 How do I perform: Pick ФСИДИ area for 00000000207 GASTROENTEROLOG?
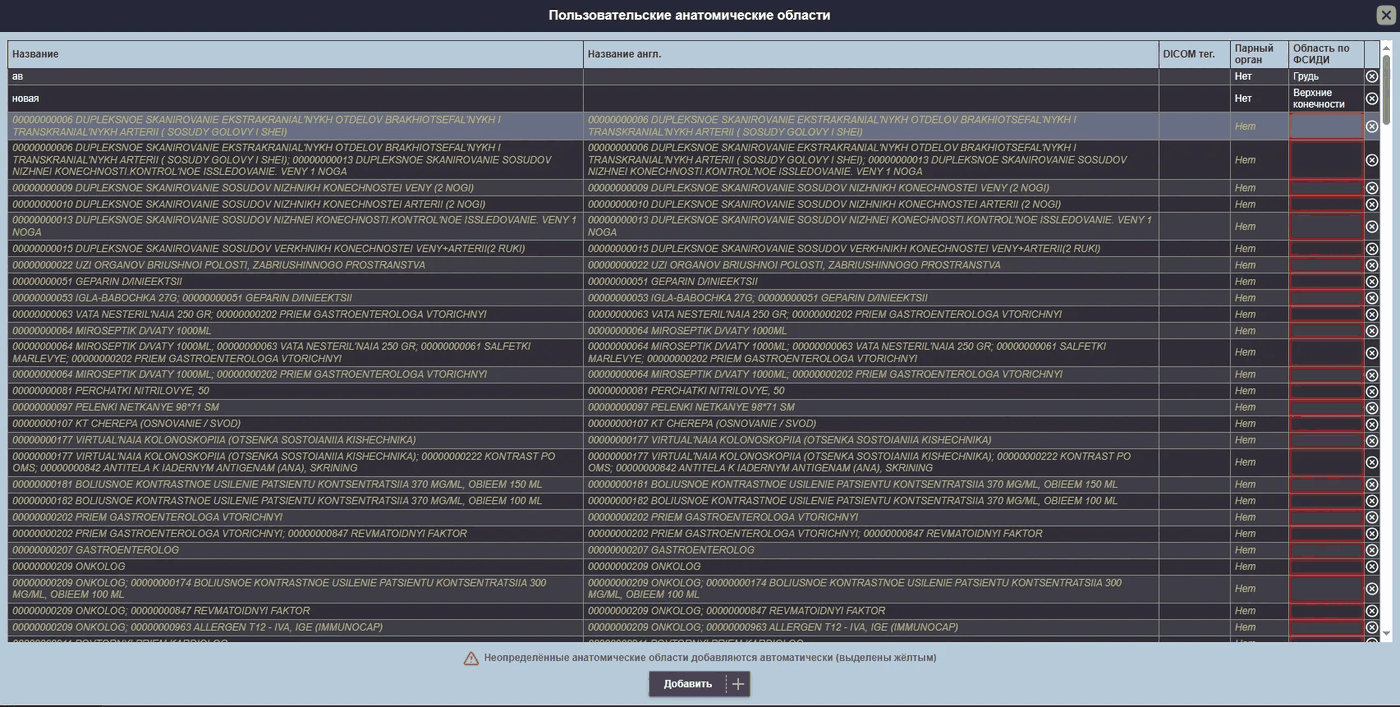coord(1326,550)
